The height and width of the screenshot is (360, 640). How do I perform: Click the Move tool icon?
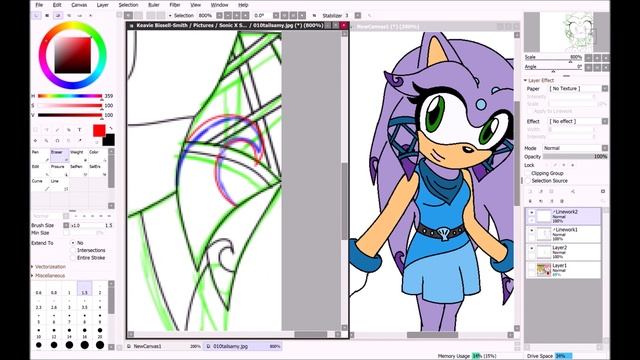[x=36, y=140]
